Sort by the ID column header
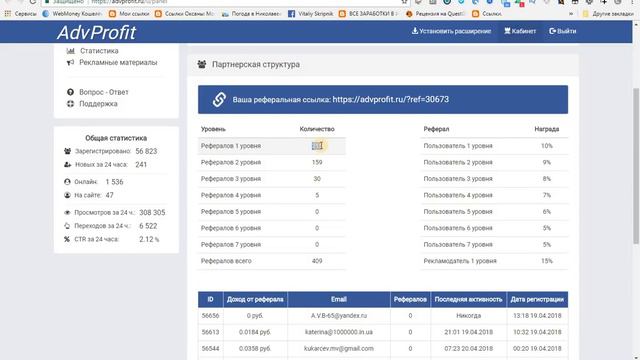This screenshot has height=360, width=640. pos(211,299)
